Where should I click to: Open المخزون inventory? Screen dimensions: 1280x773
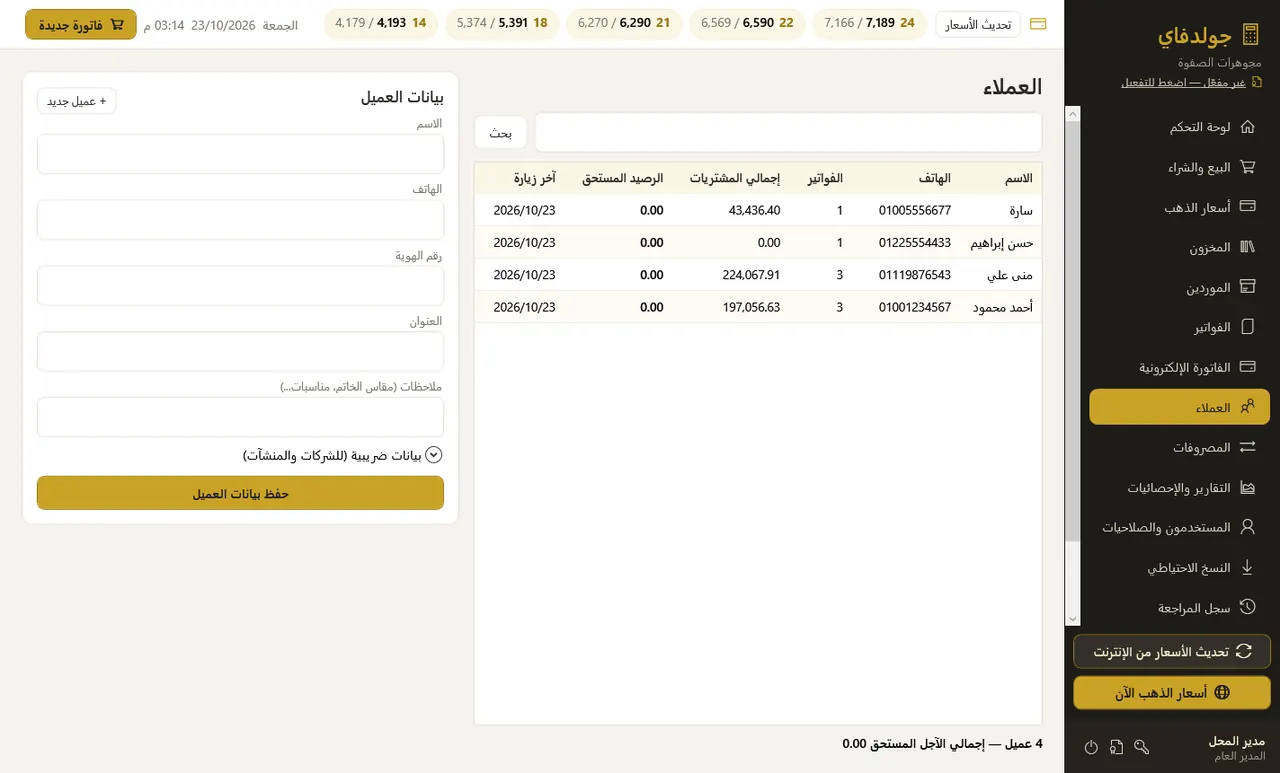[x=1179, y=247]
